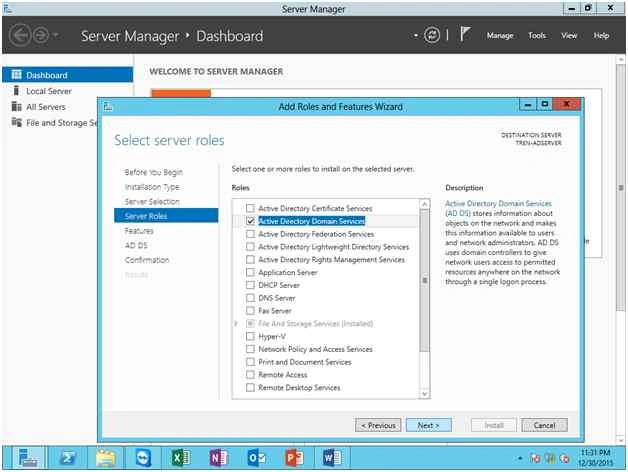Launch PowerPoint from the taskbar

(x=294, y=458)
